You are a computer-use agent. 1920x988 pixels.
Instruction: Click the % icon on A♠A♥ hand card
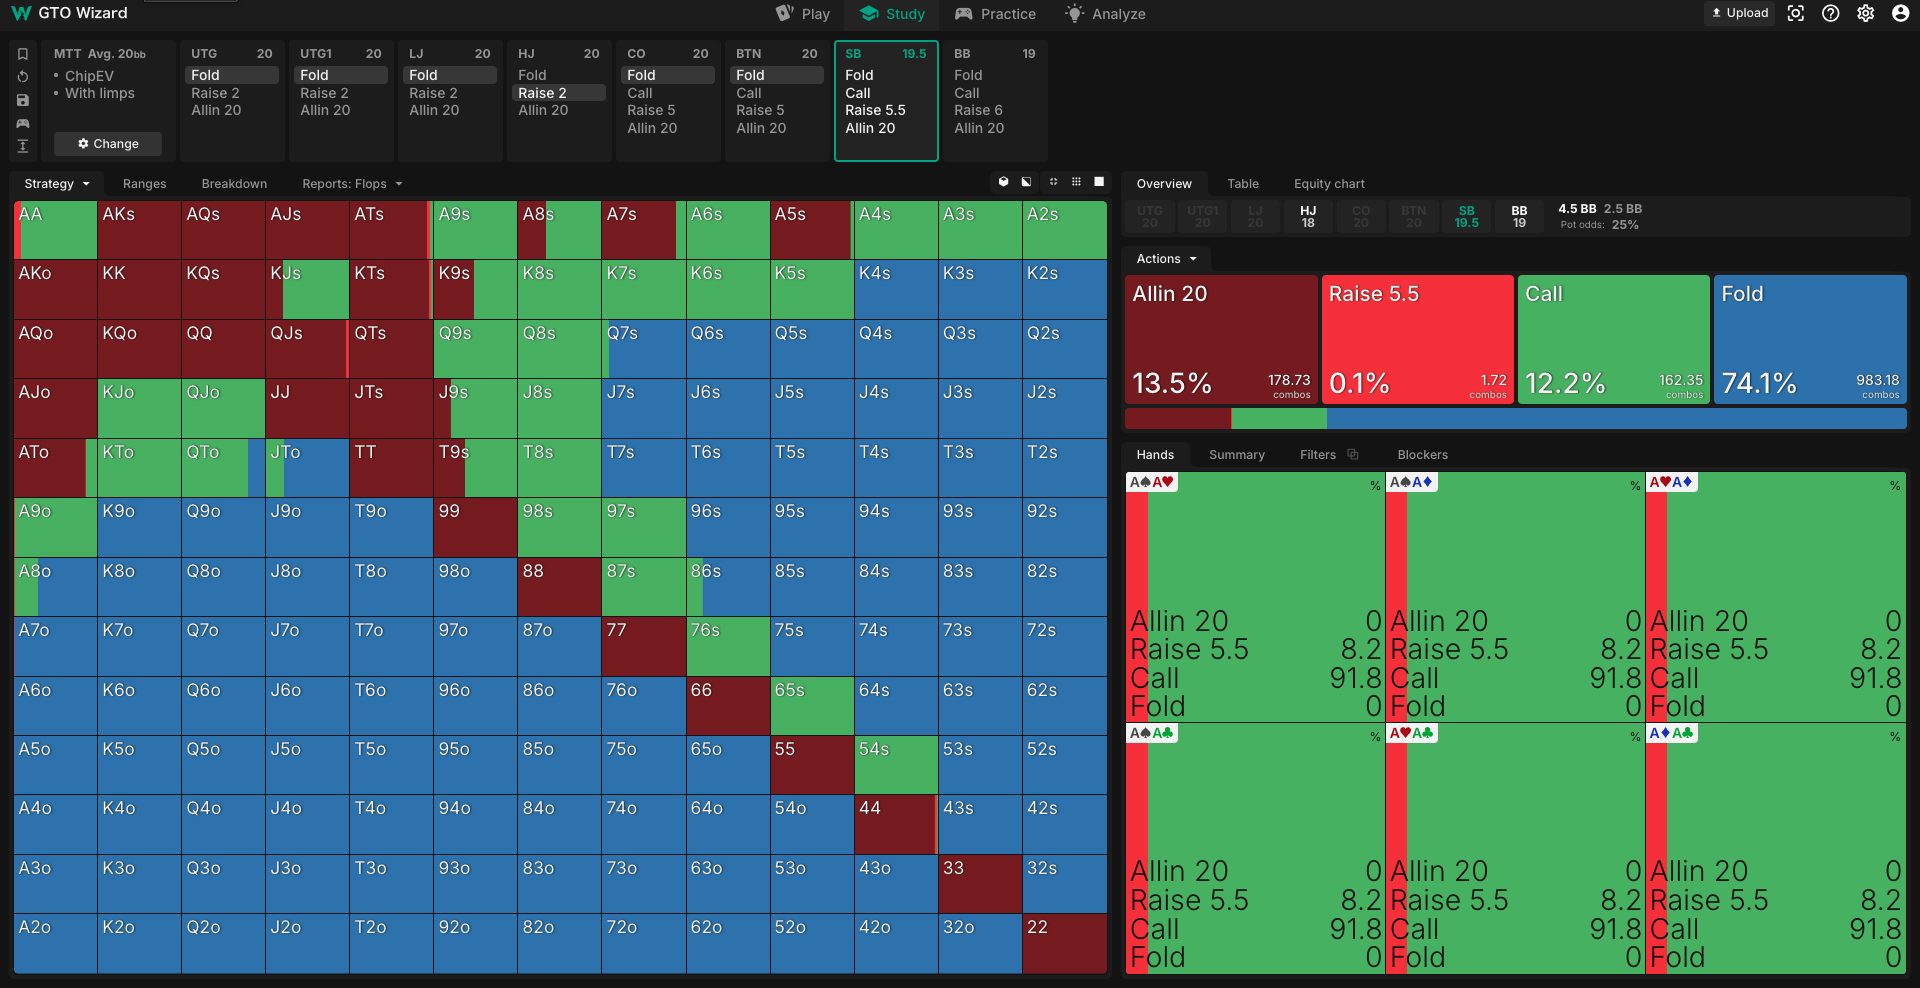point(1375,485)
